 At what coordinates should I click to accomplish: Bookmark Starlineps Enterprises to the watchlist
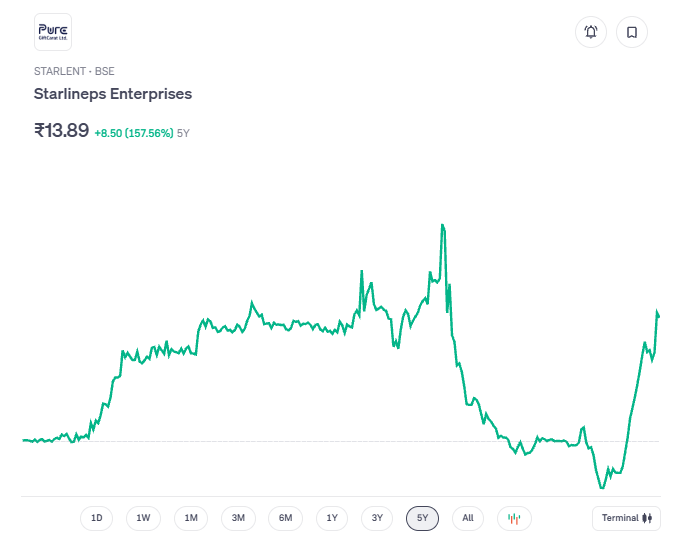point(632,32)
